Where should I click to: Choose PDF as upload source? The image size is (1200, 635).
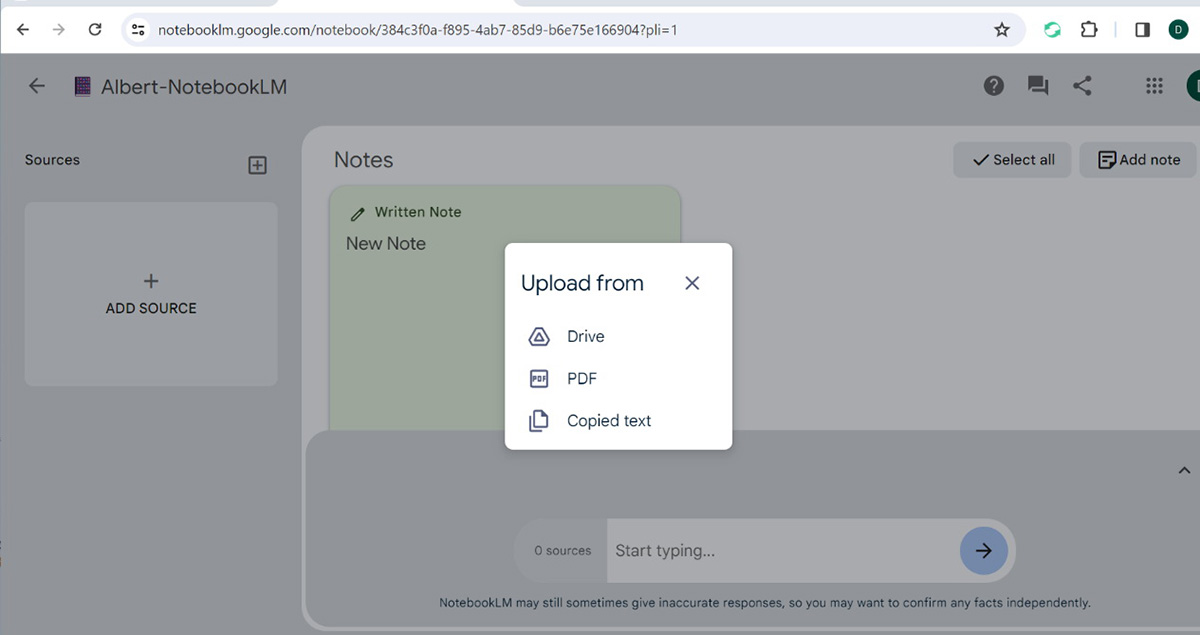tap(618, 379)
